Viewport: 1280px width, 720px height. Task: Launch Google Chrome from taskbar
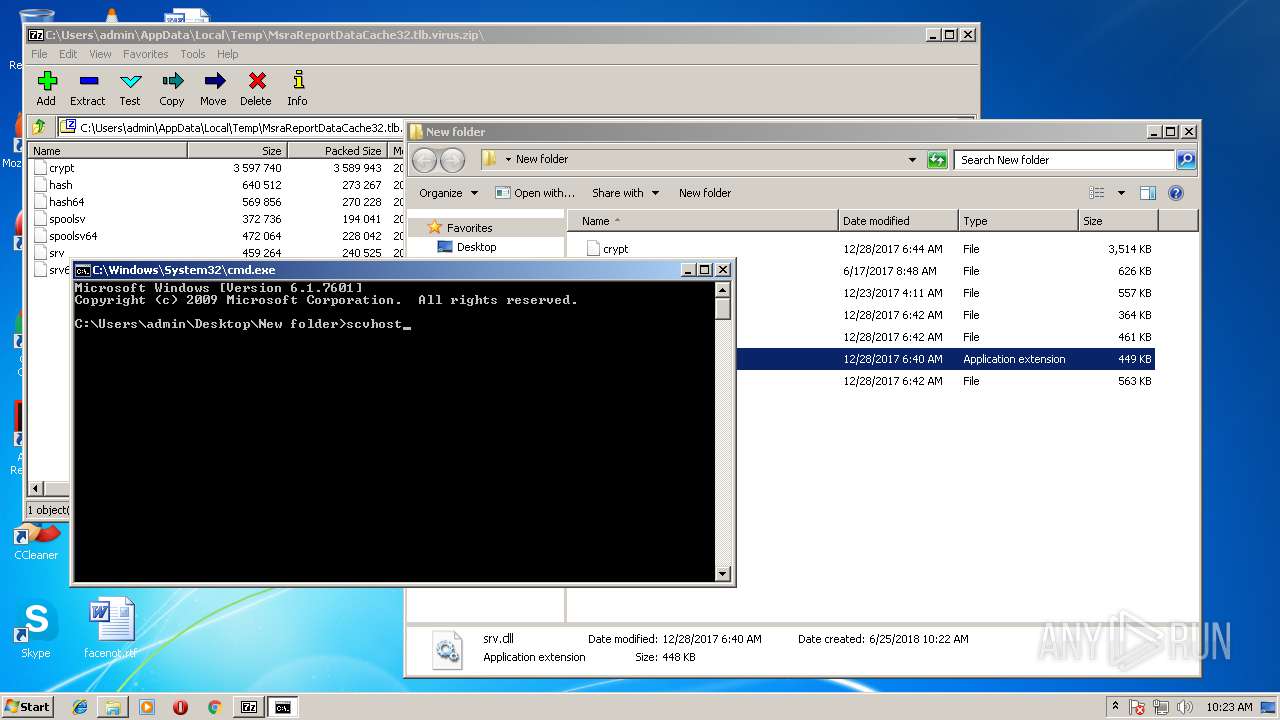pyautogui.click(x=214, y=707)
